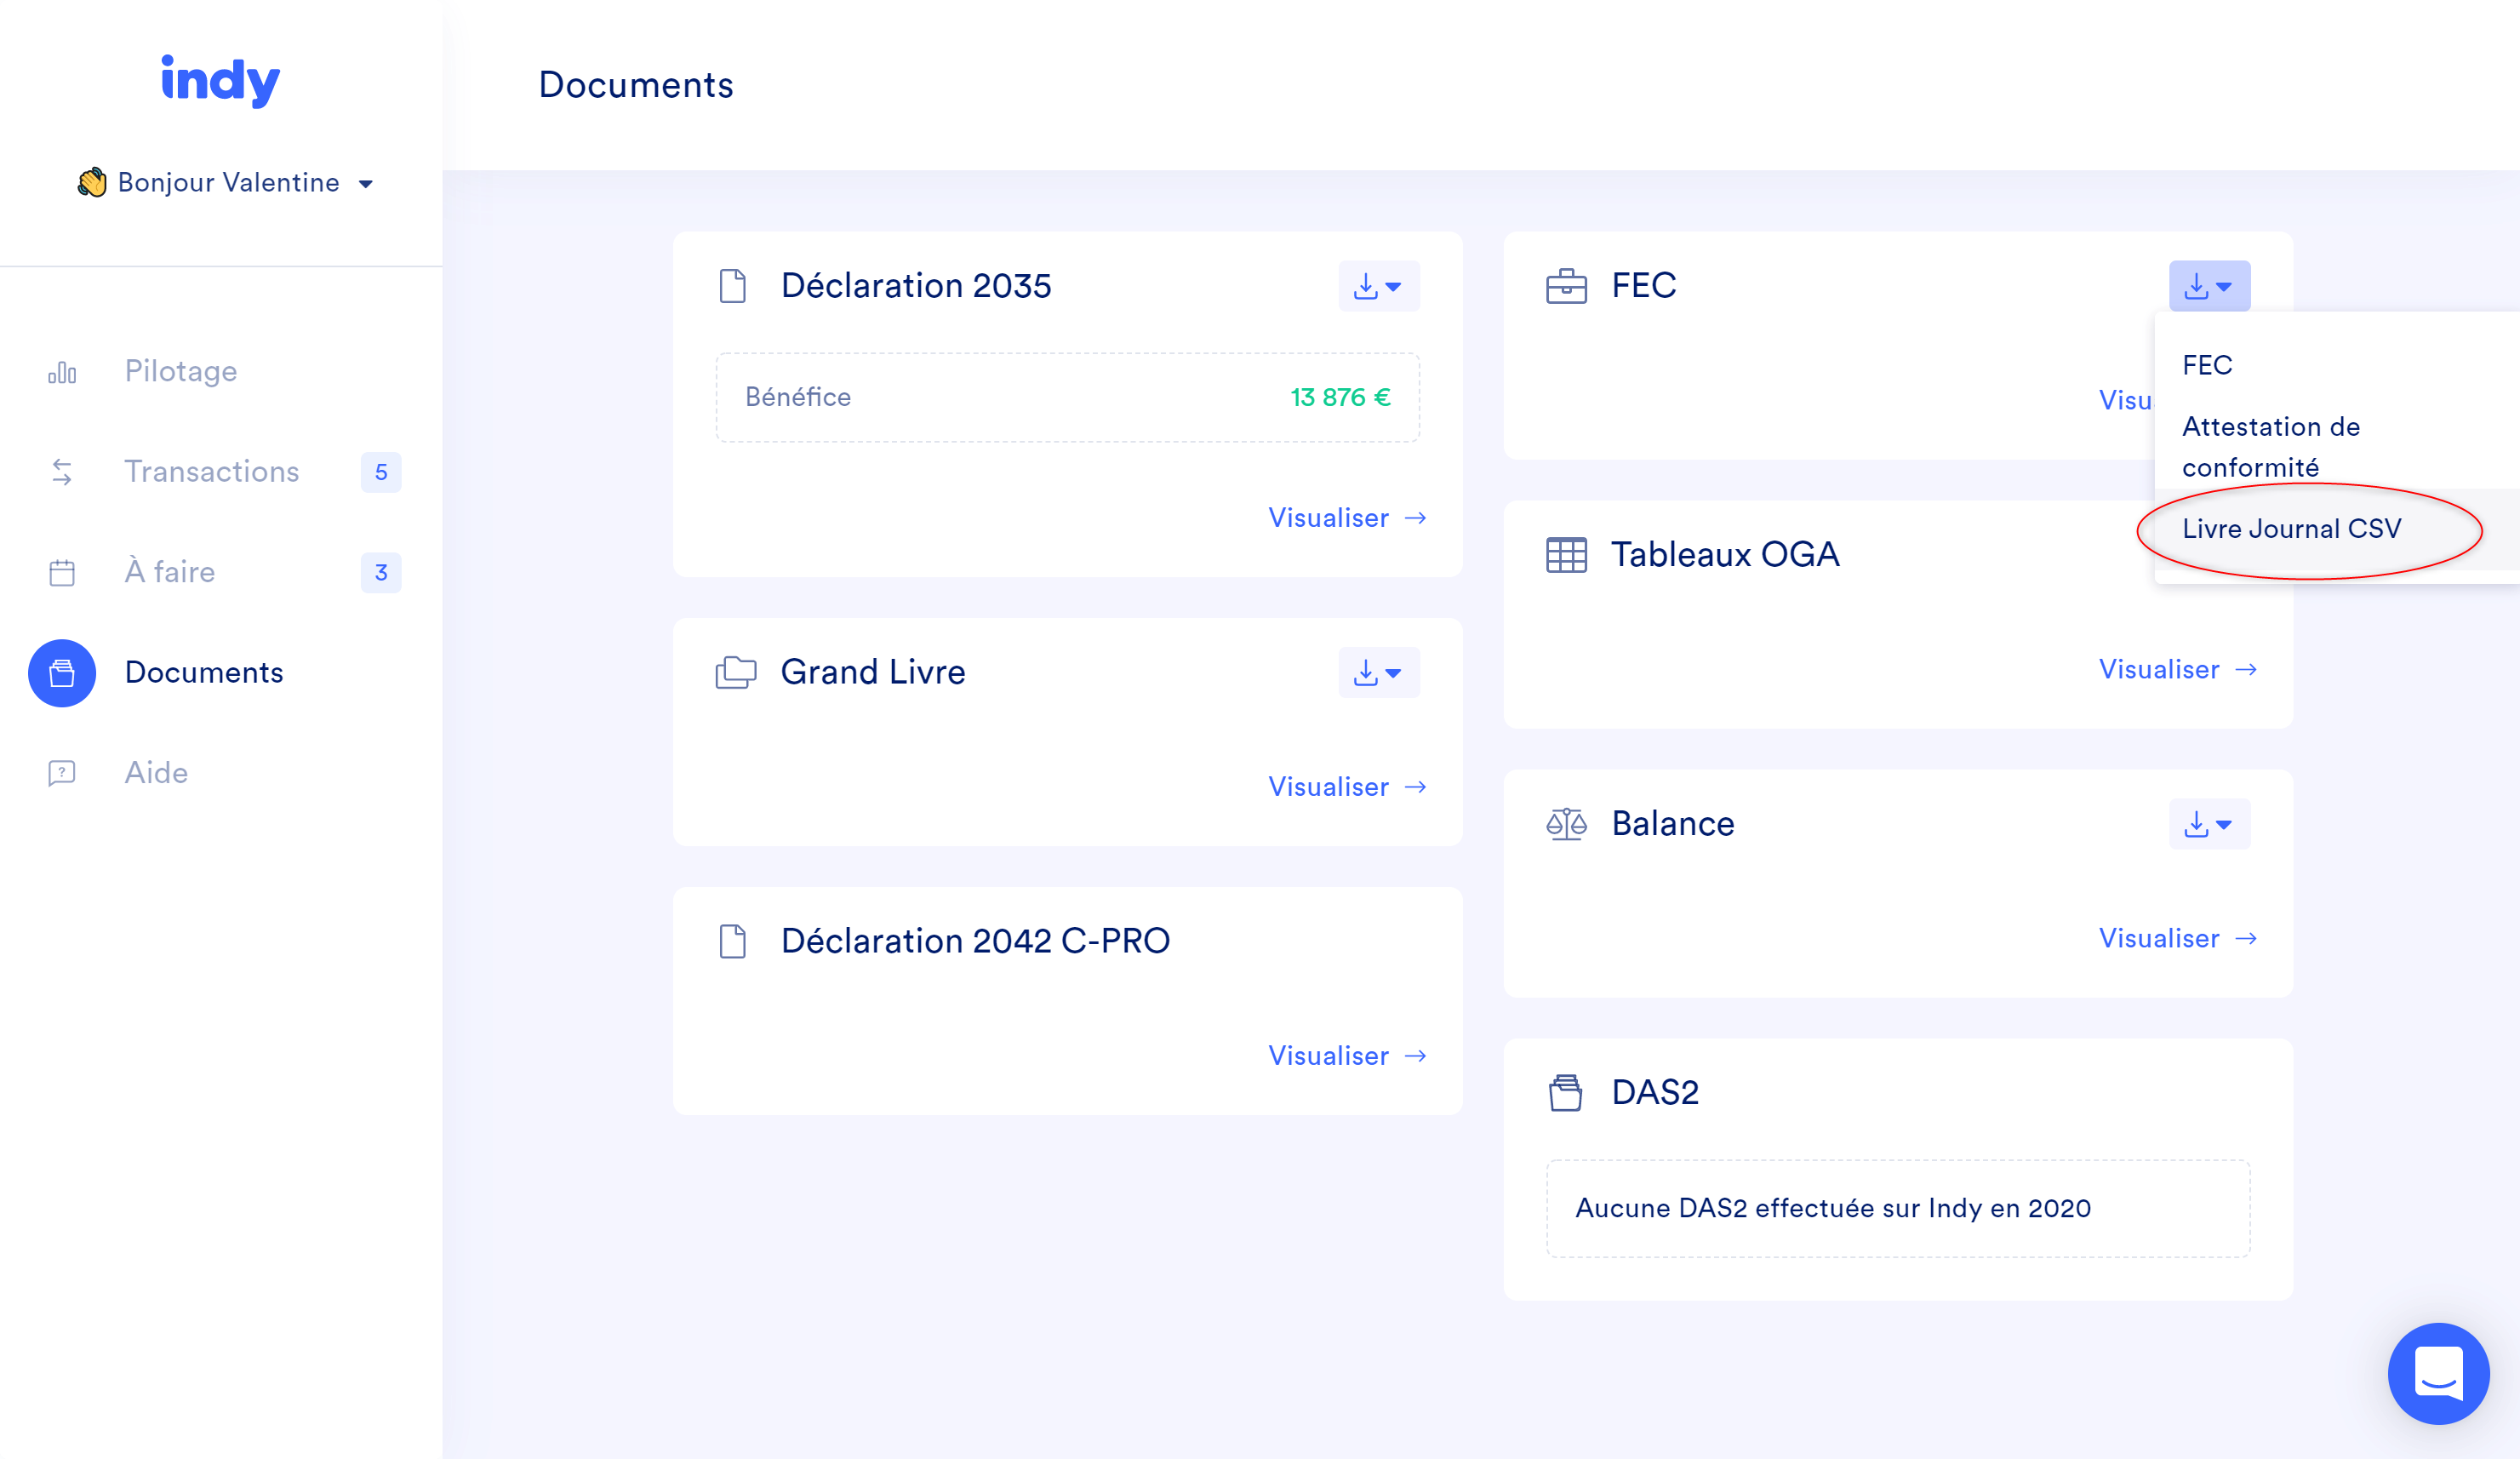Click the Tableaux OGA grid icon
Viewport: 2520px width, 1459px height.
tap(1566, 555)
